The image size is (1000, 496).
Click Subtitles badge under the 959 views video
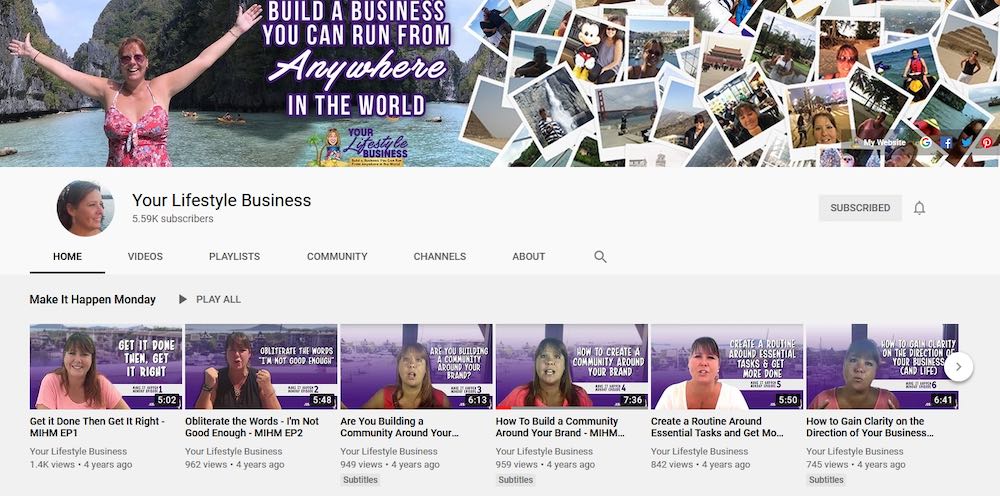515,480
